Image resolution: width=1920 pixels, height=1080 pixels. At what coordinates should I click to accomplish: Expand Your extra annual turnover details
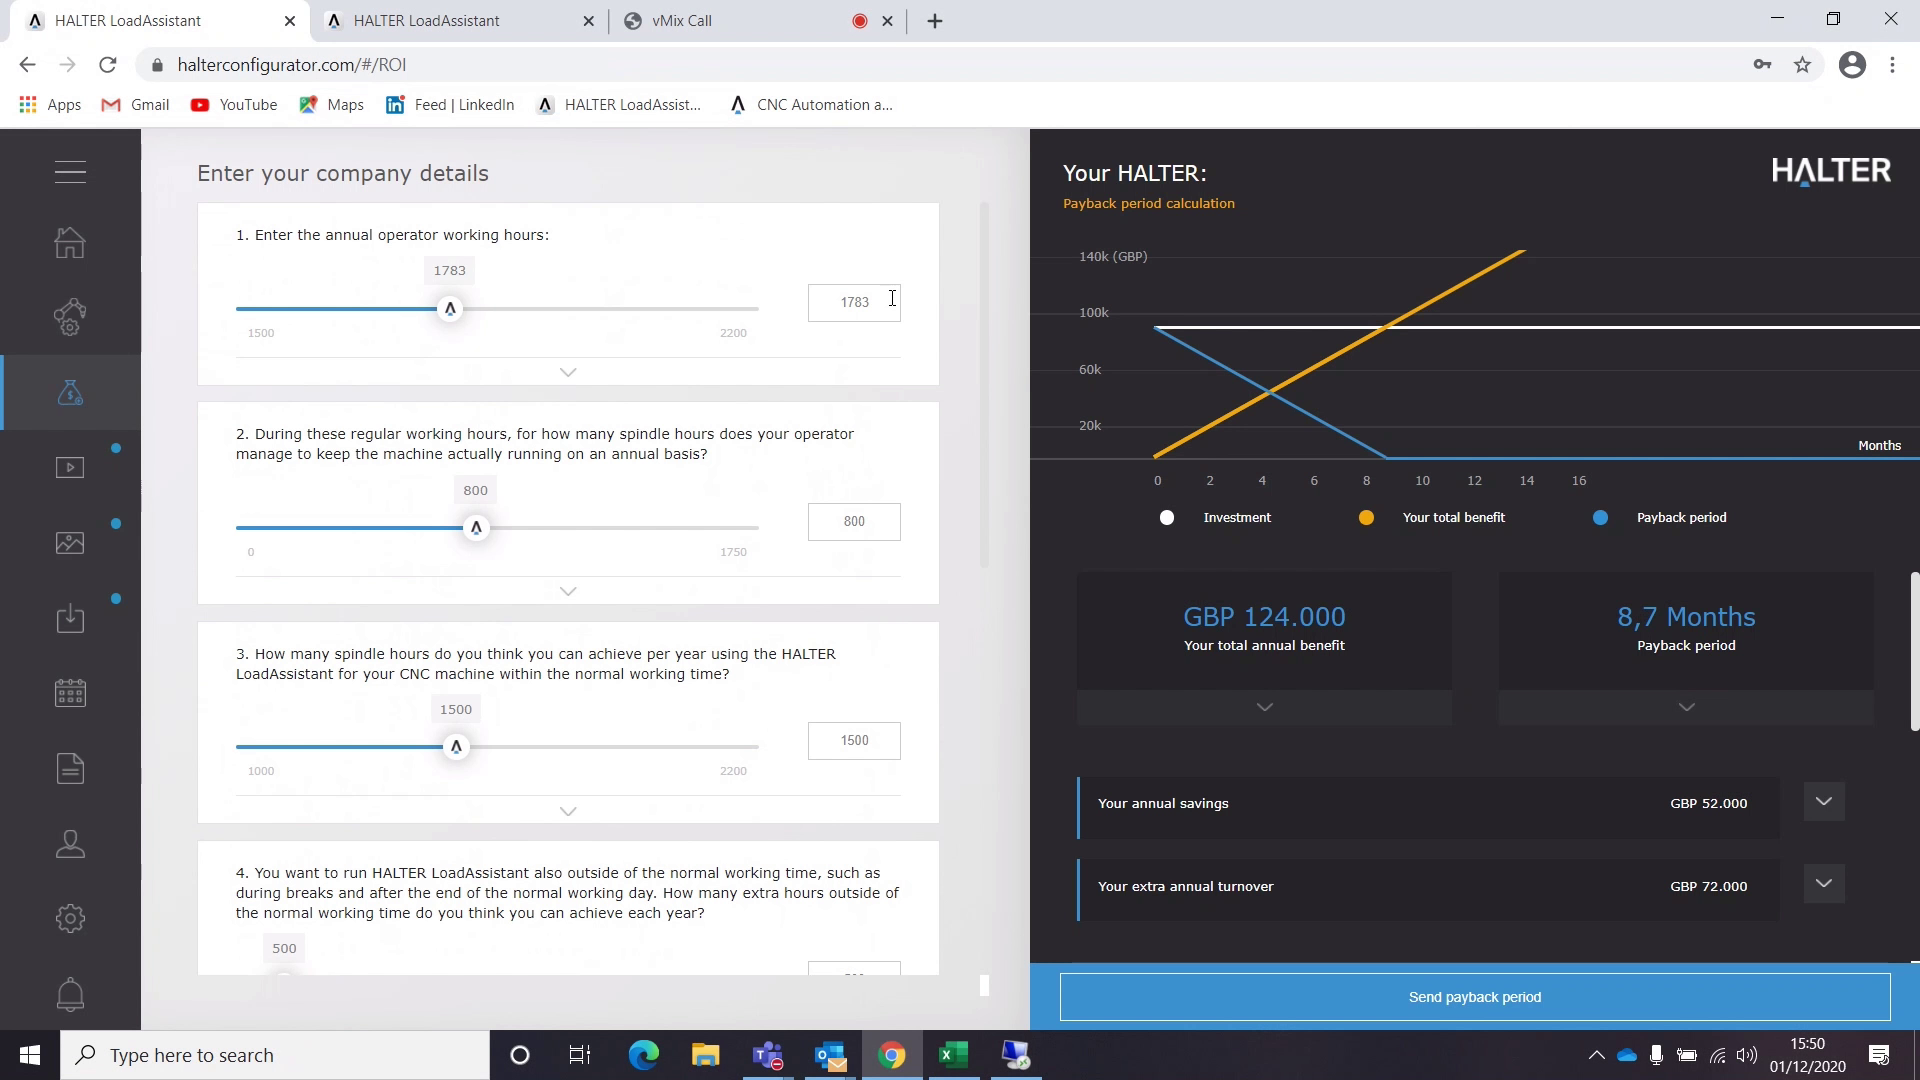pyautogui.click(x=1823, y=884)
